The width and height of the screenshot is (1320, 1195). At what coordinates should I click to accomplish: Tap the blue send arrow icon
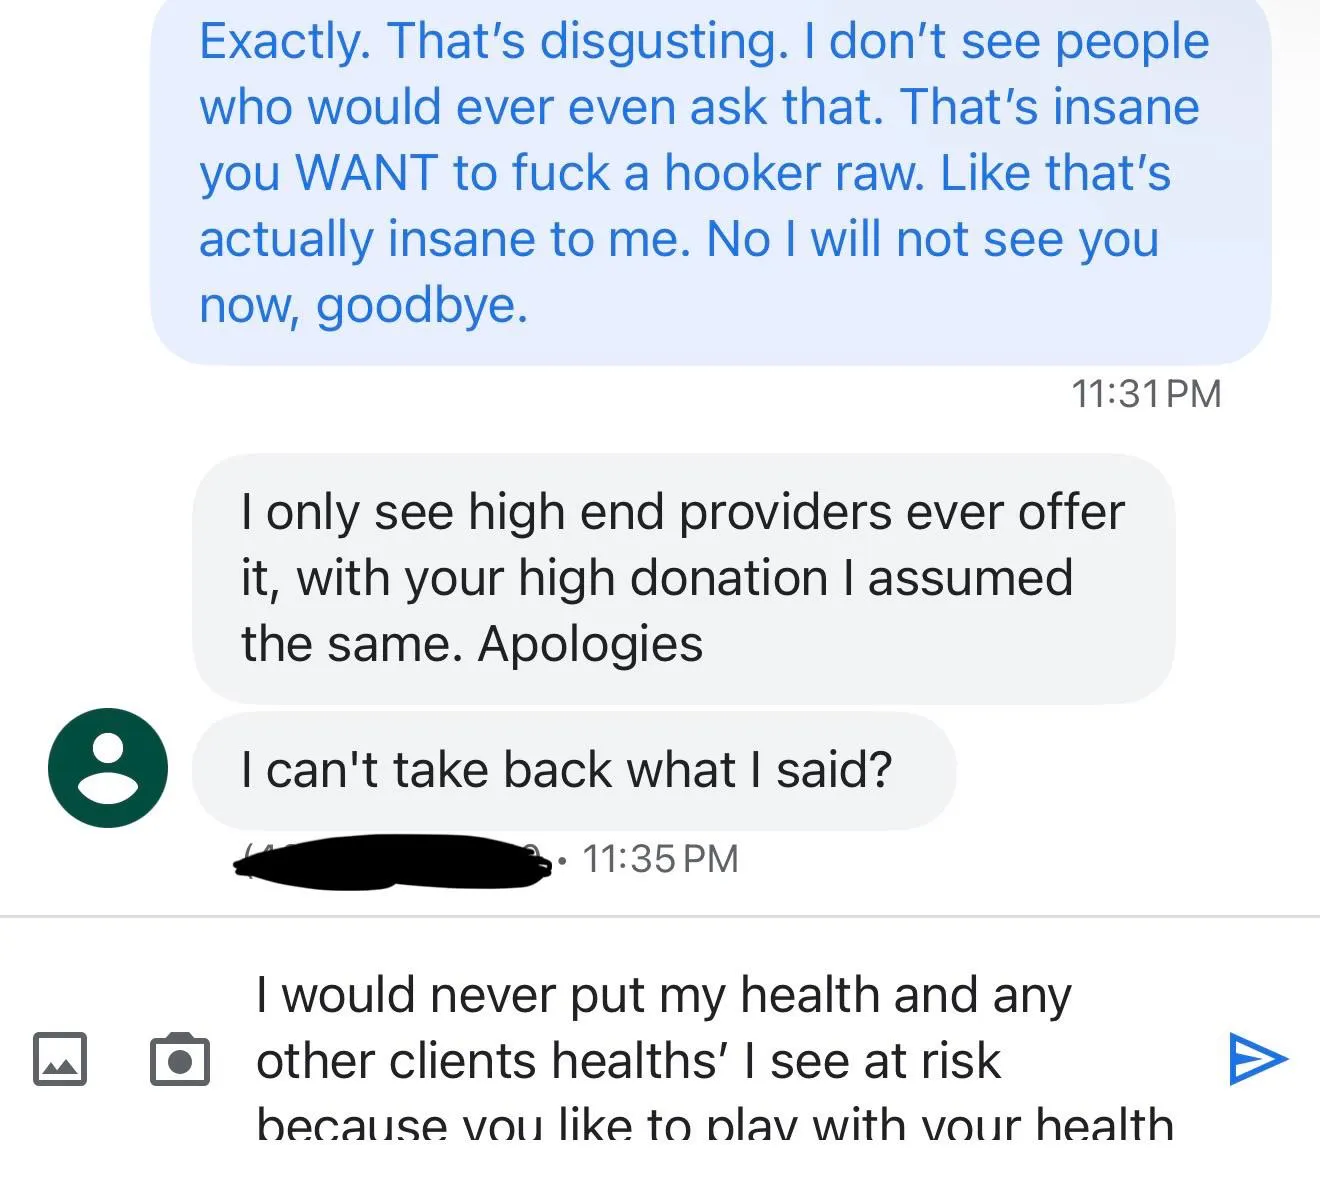tap(1257, 1058)
